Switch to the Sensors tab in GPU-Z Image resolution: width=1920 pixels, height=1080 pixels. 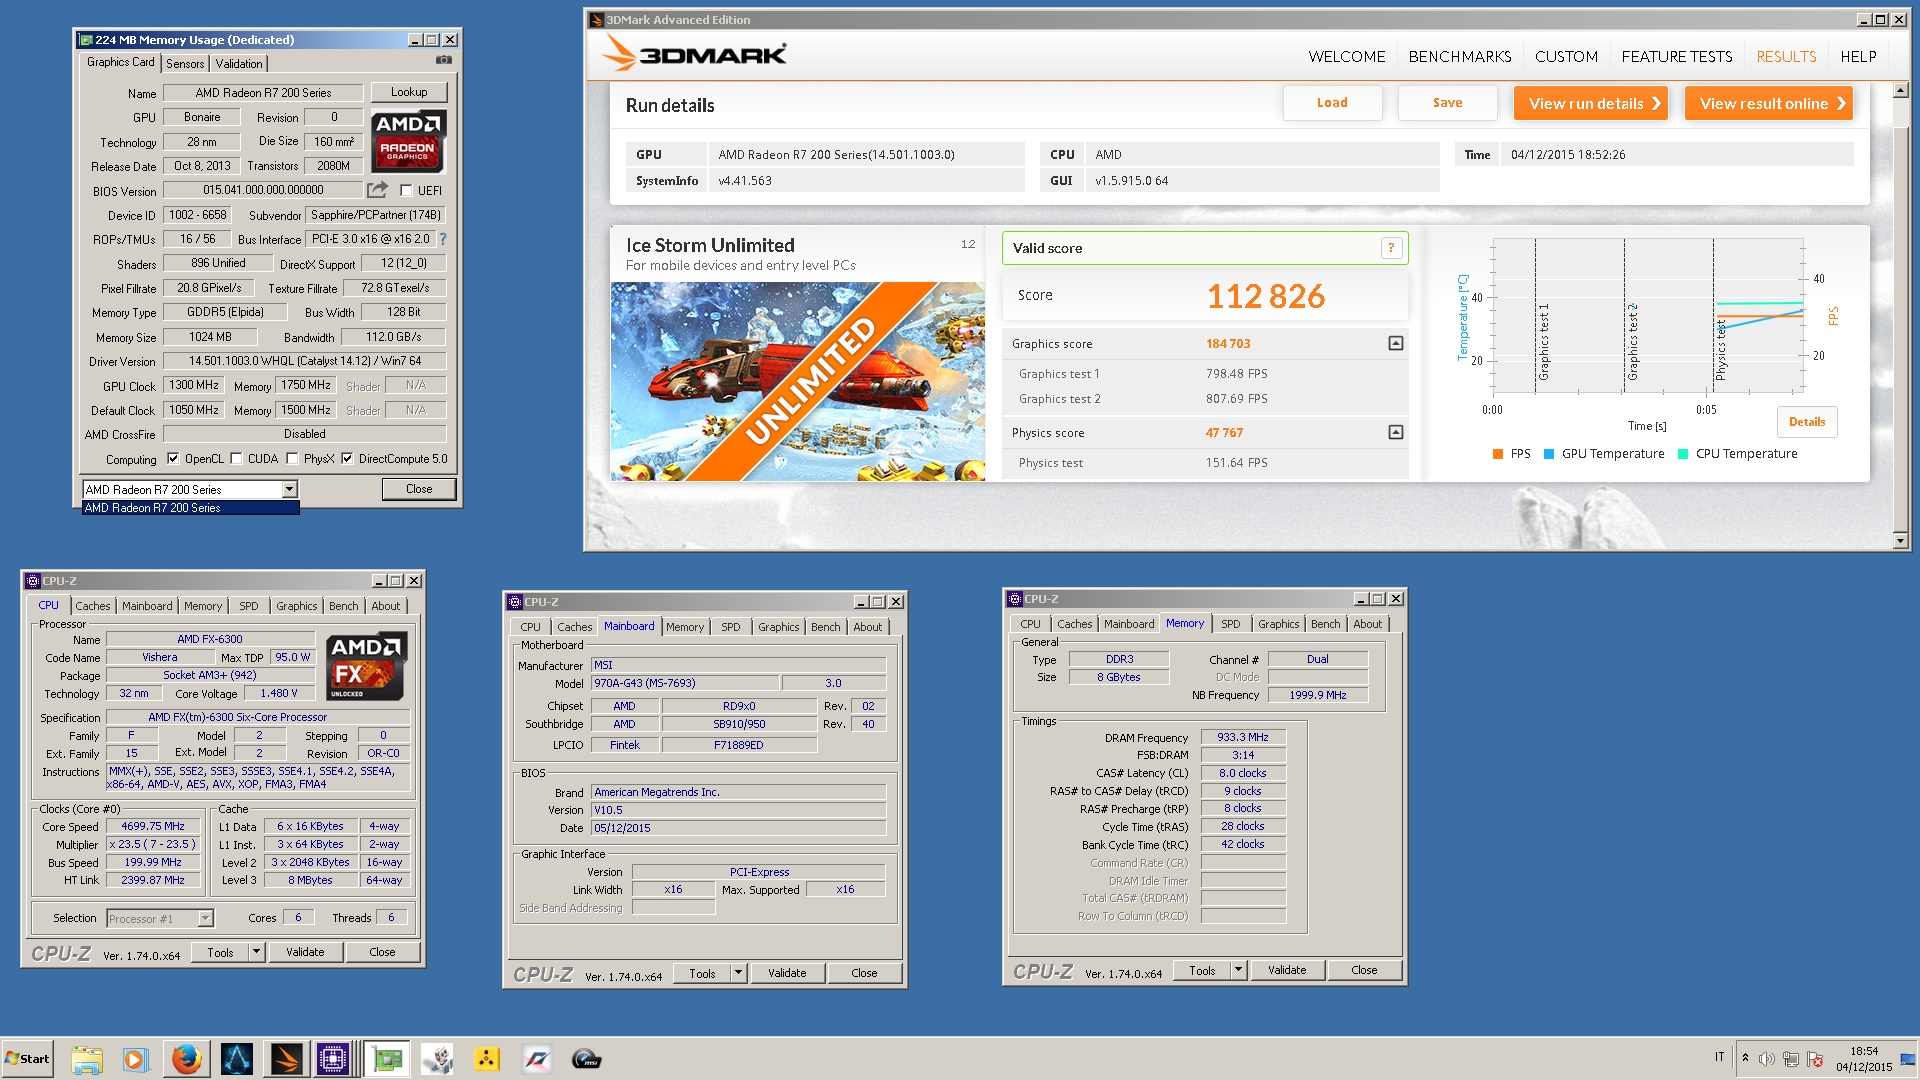point(185,63)
